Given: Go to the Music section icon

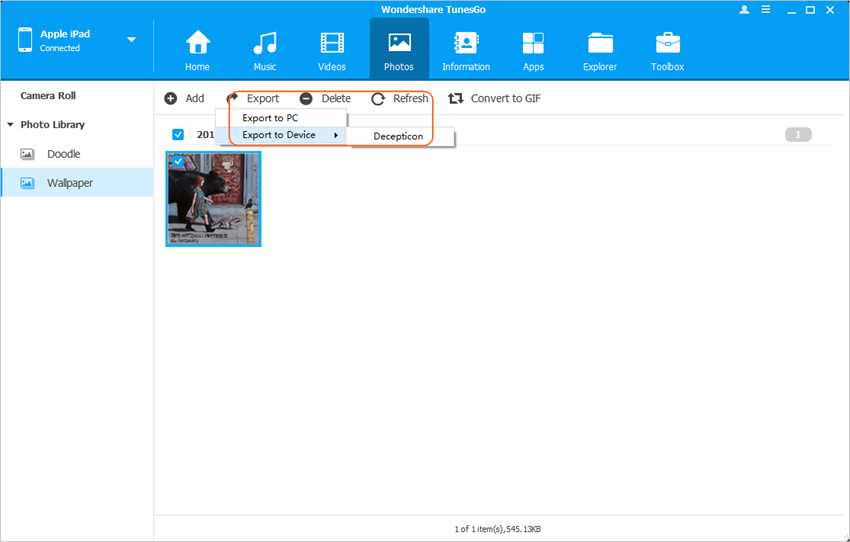Looking at the screenshot, I should (264, 44).
